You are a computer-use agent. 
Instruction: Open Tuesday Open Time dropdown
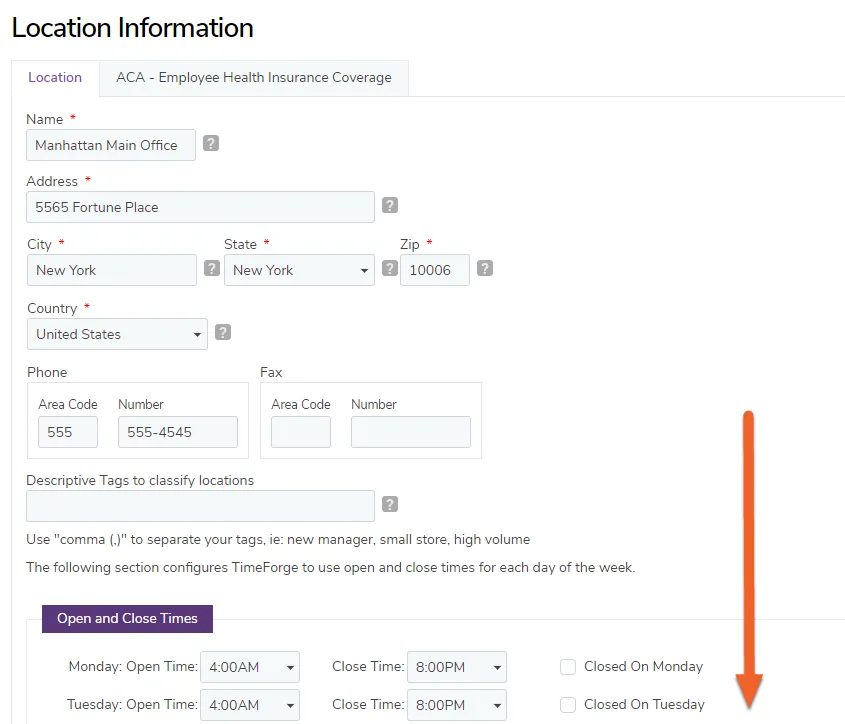250,705
